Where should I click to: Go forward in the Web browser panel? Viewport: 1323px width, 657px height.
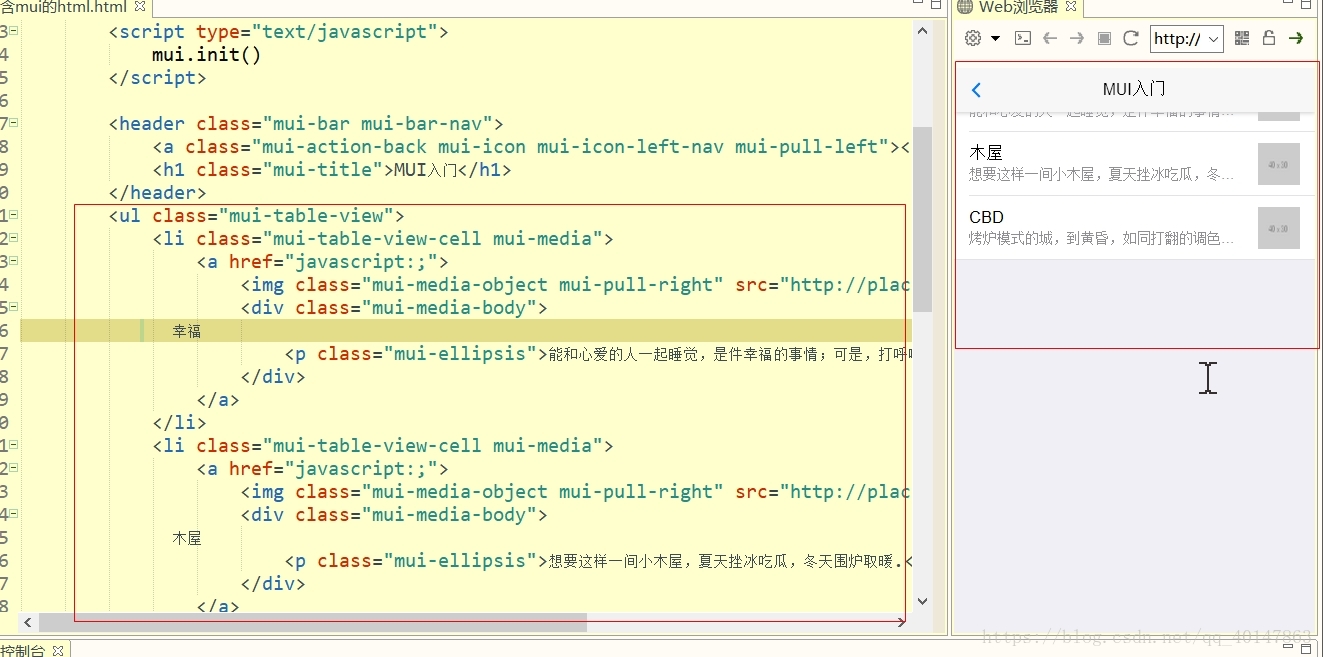[x=1077, y=38]
